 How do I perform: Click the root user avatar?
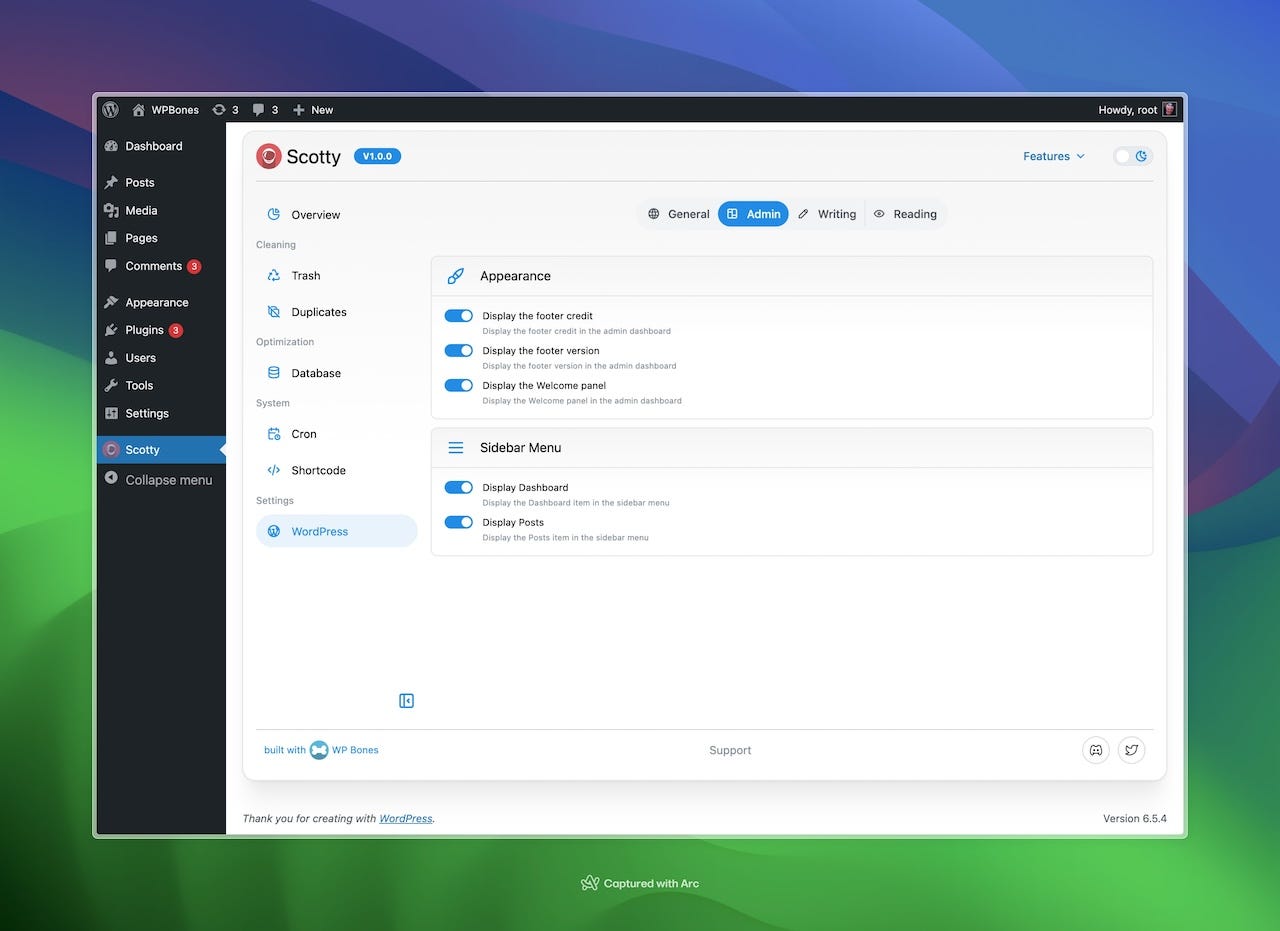1169,109
